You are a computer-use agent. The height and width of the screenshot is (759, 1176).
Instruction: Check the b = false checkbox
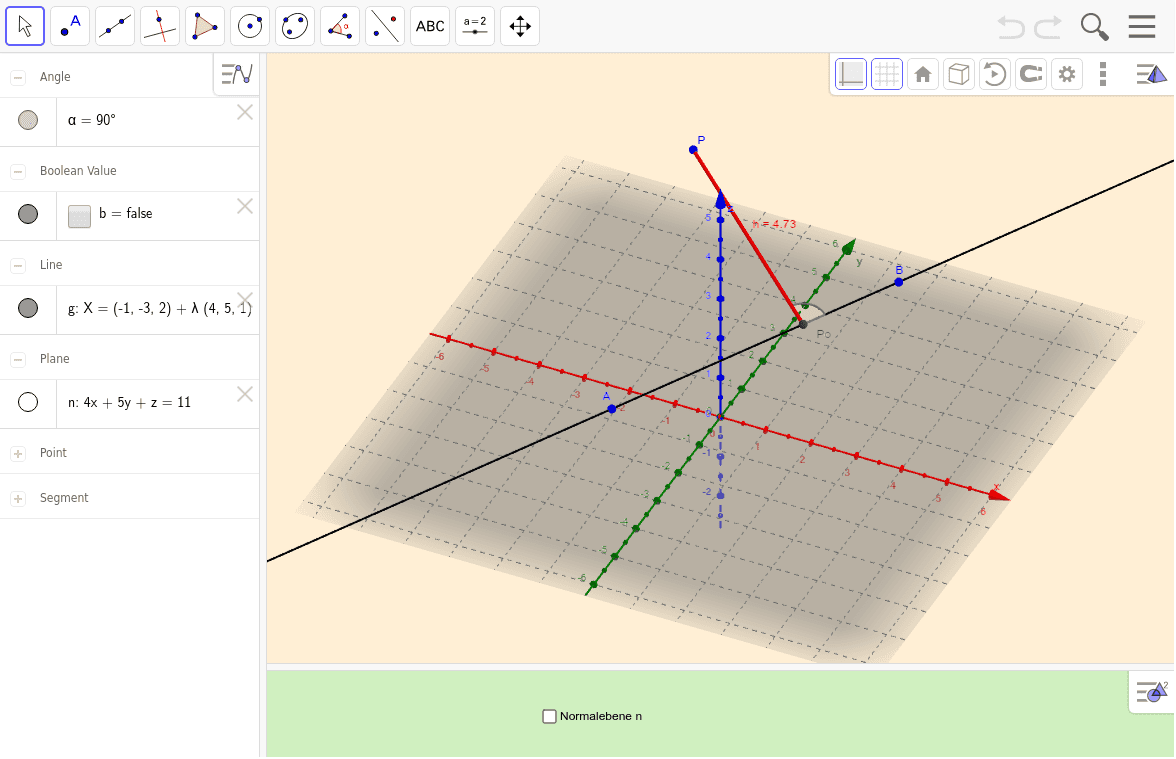point(79,216)
